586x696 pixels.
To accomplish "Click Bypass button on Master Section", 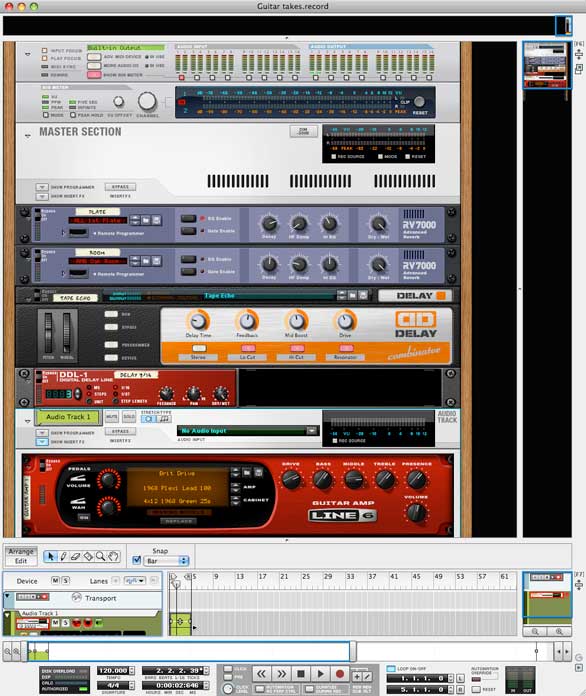I will point(120,187).
